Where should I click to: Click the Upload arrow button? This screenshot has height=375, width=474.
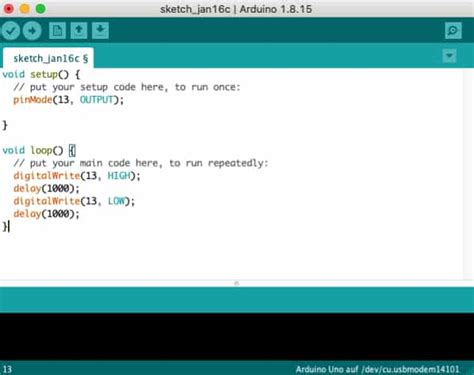coord(32,31)
